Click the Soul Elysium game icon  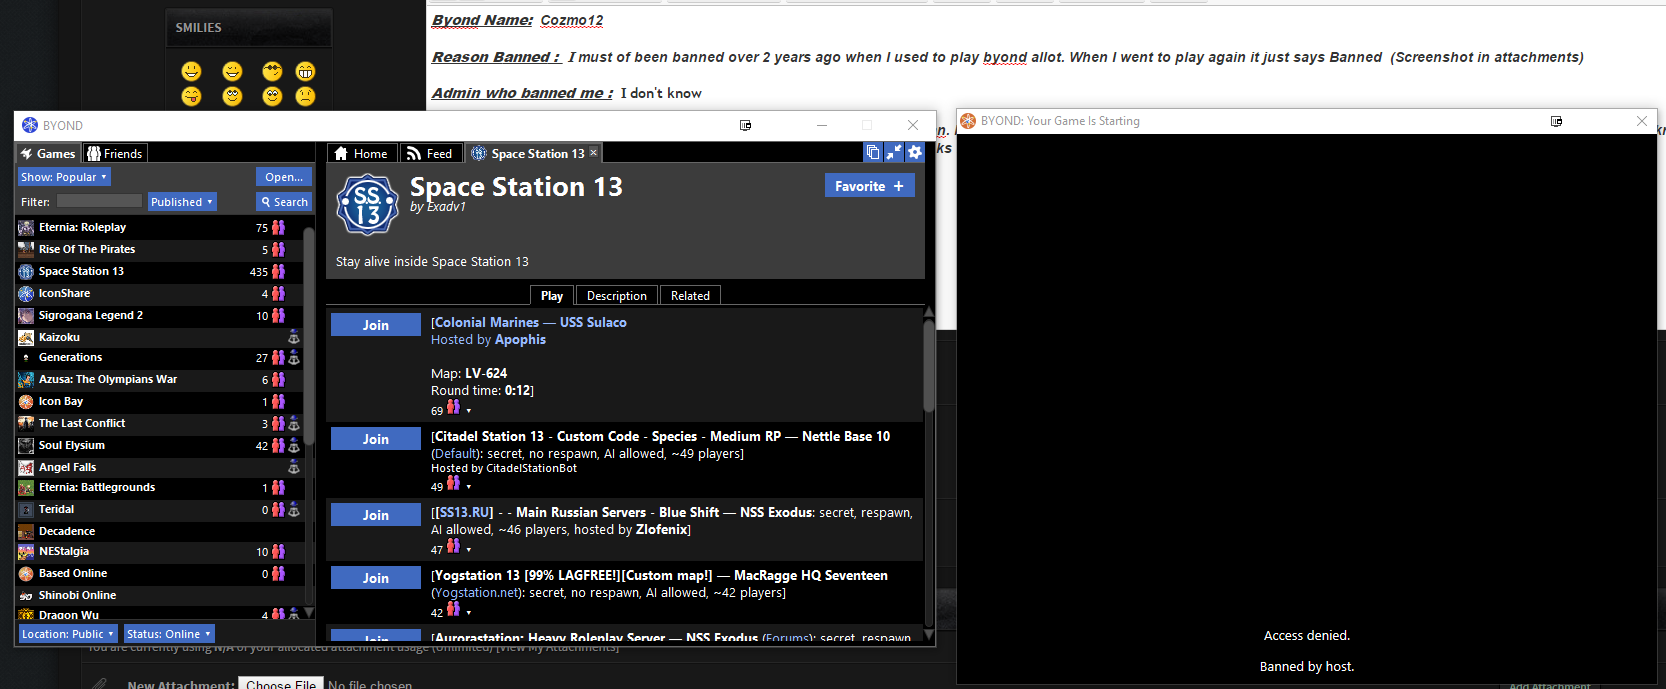(26, 446)
